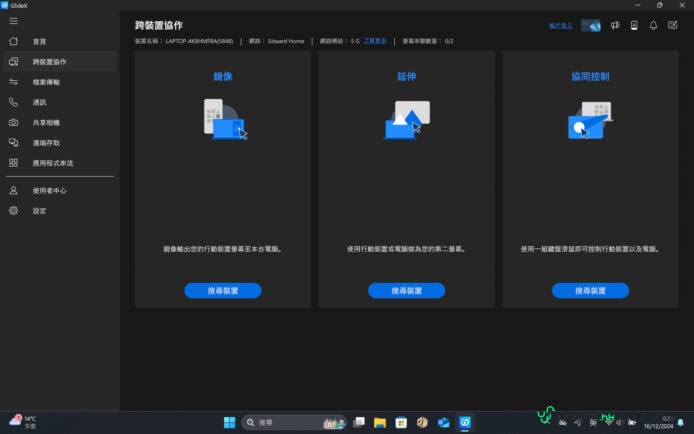Open the 了解更多 learn more link

coord(375,42)
